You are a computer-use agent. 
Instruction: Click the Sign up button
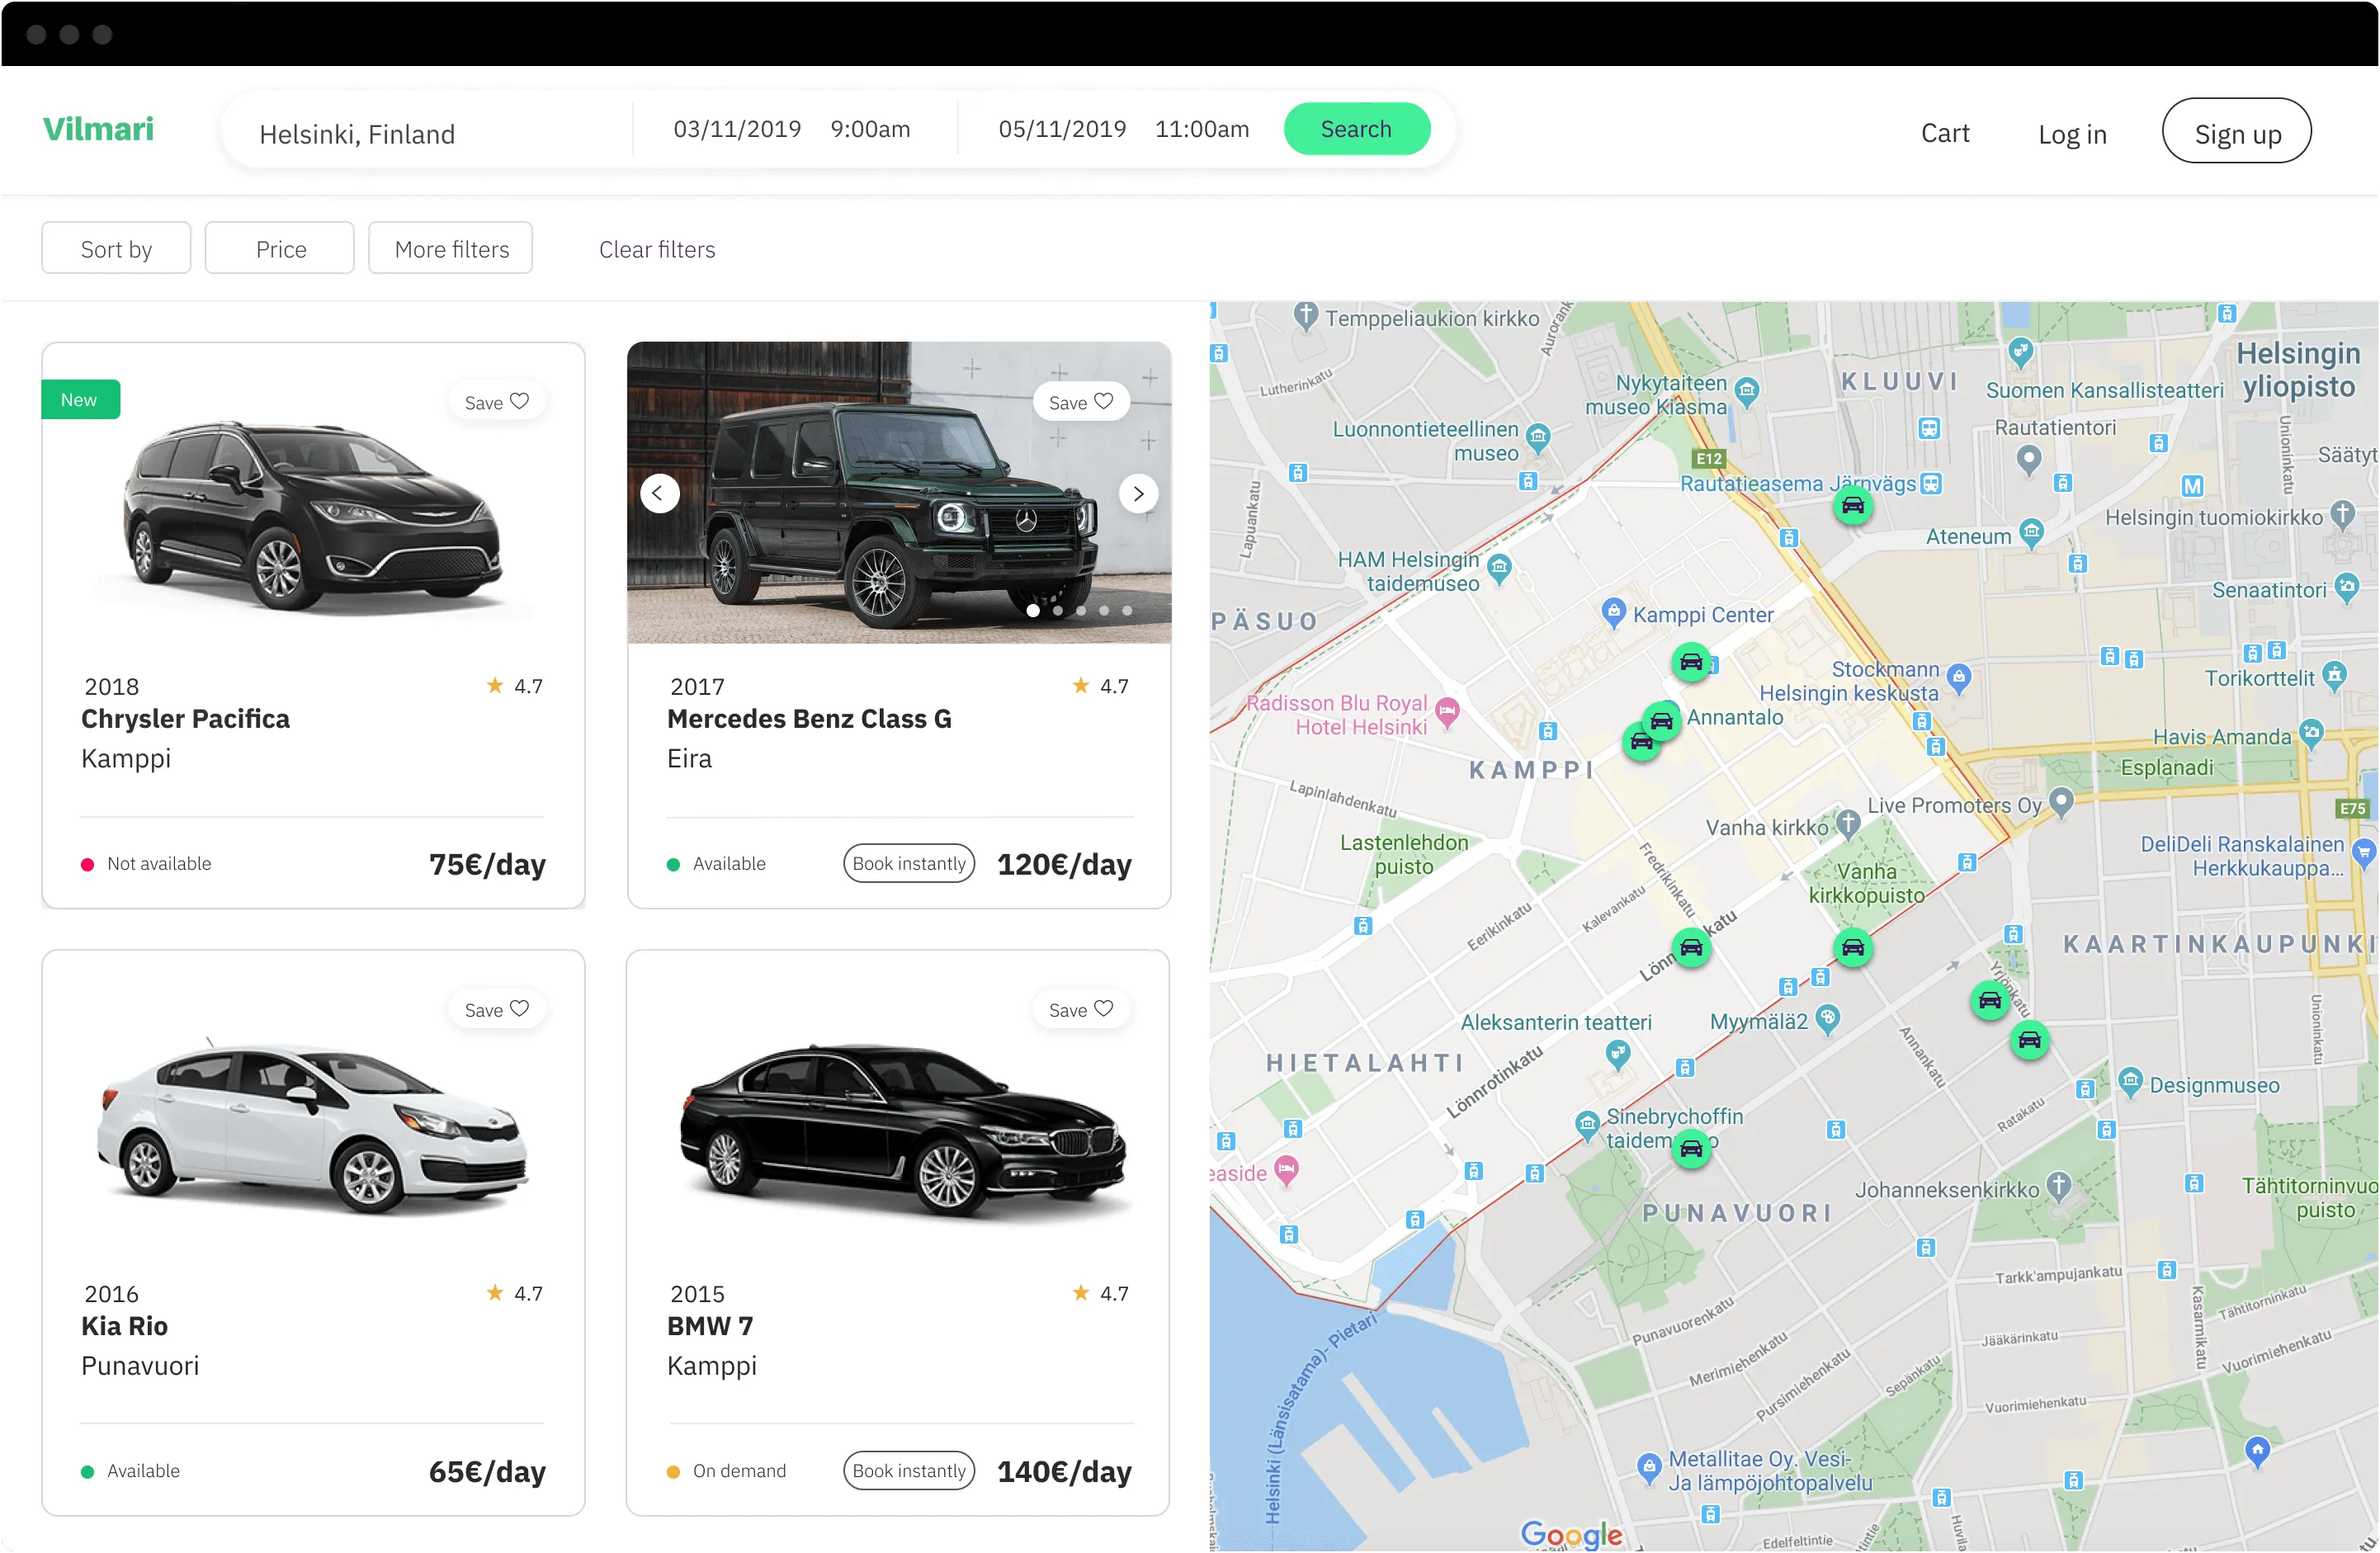pos(2236,131)
